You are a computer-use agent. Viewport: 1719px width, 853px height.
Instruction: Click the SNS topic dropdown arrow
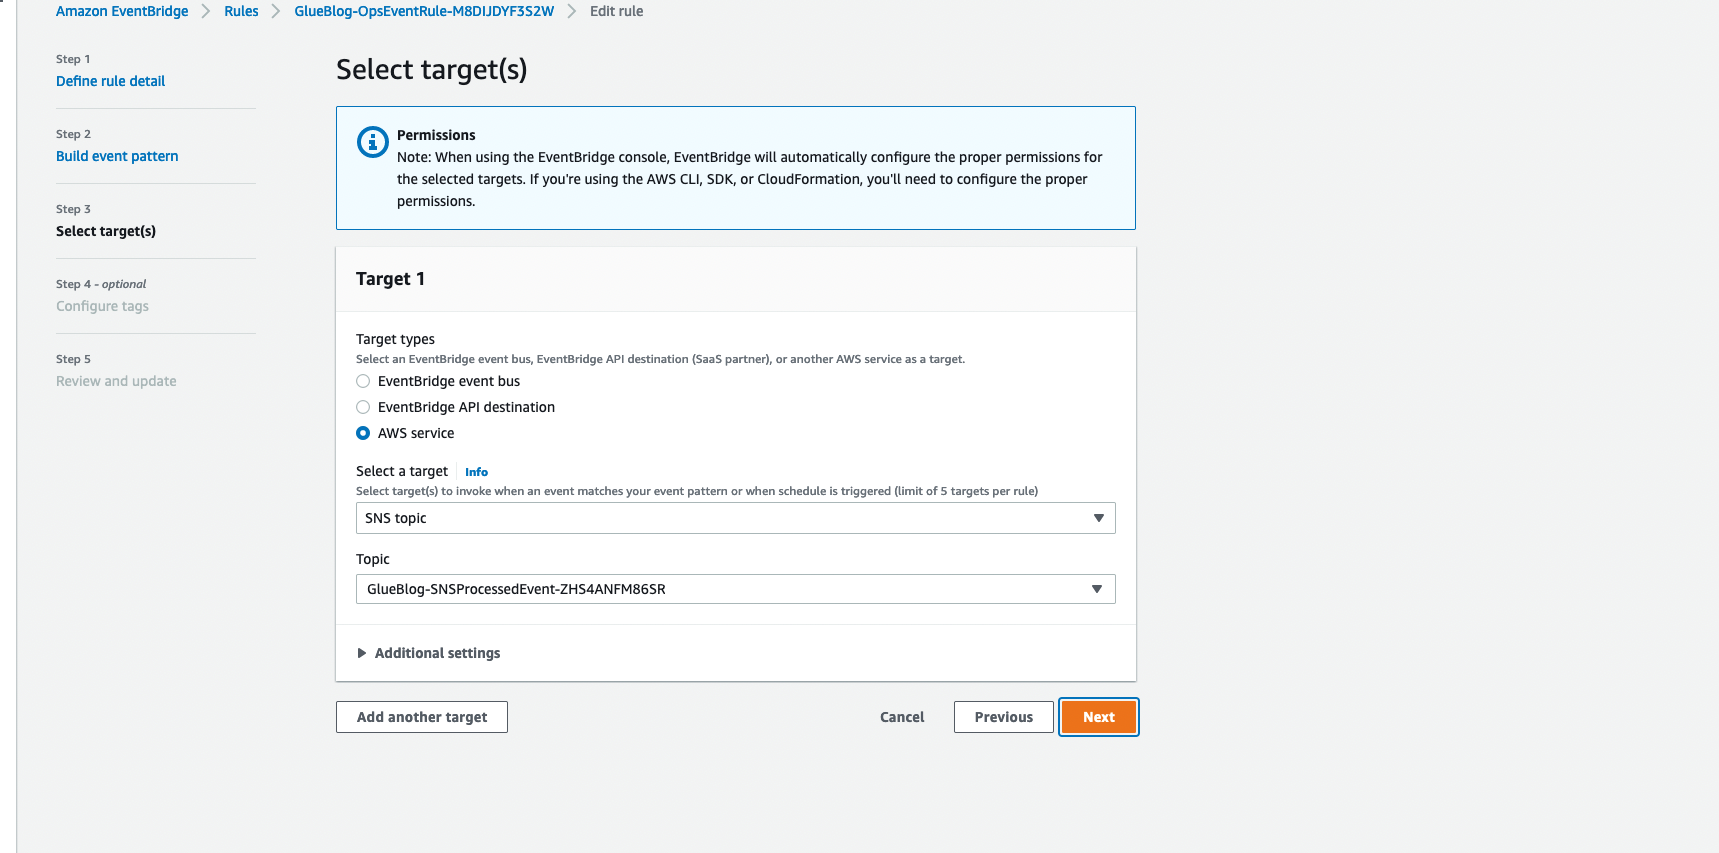(x=1098, y=518)
